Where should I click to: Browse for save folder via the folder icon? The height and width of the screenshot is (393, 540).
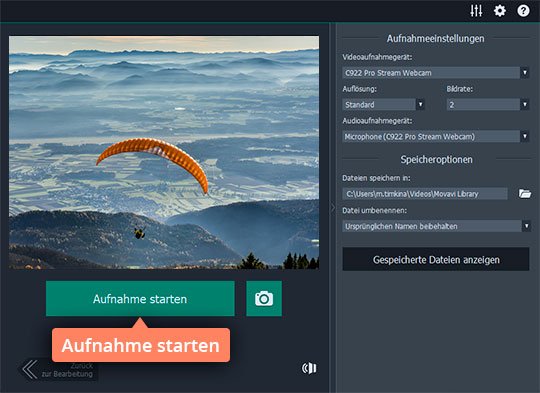click(525, 194)
